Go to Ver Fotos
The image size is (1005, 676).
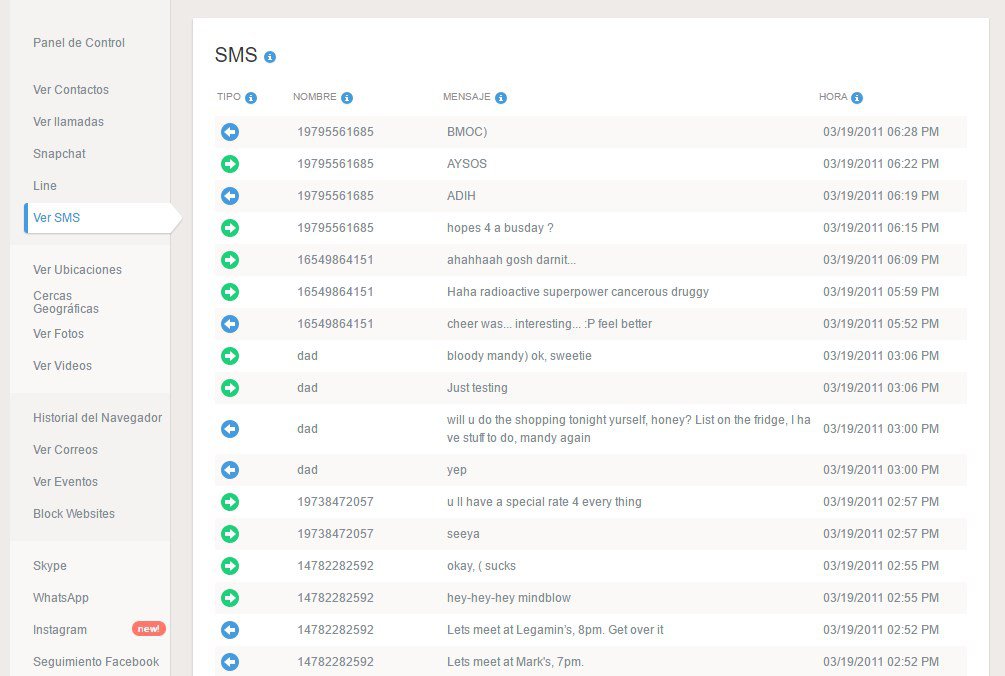(x=58, y=334)
